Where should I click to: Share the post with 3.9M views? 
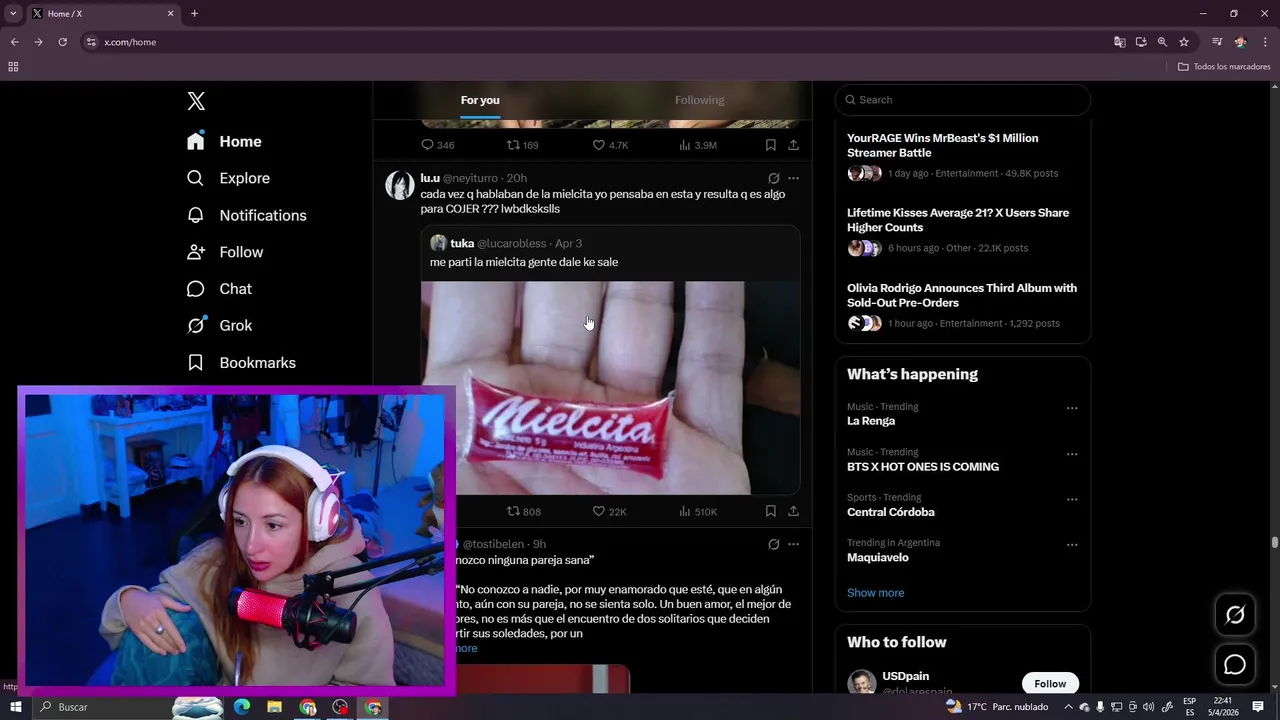point(793,145)
